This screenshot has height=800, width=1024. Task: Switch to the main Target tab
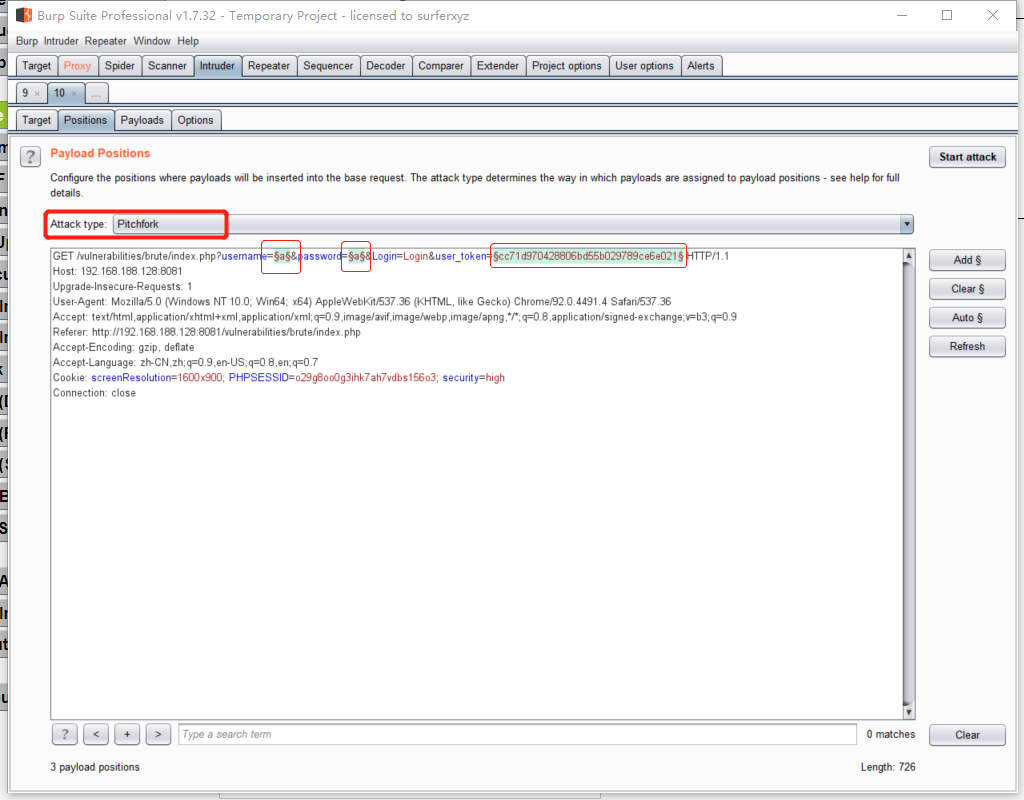tap(36, 66)
